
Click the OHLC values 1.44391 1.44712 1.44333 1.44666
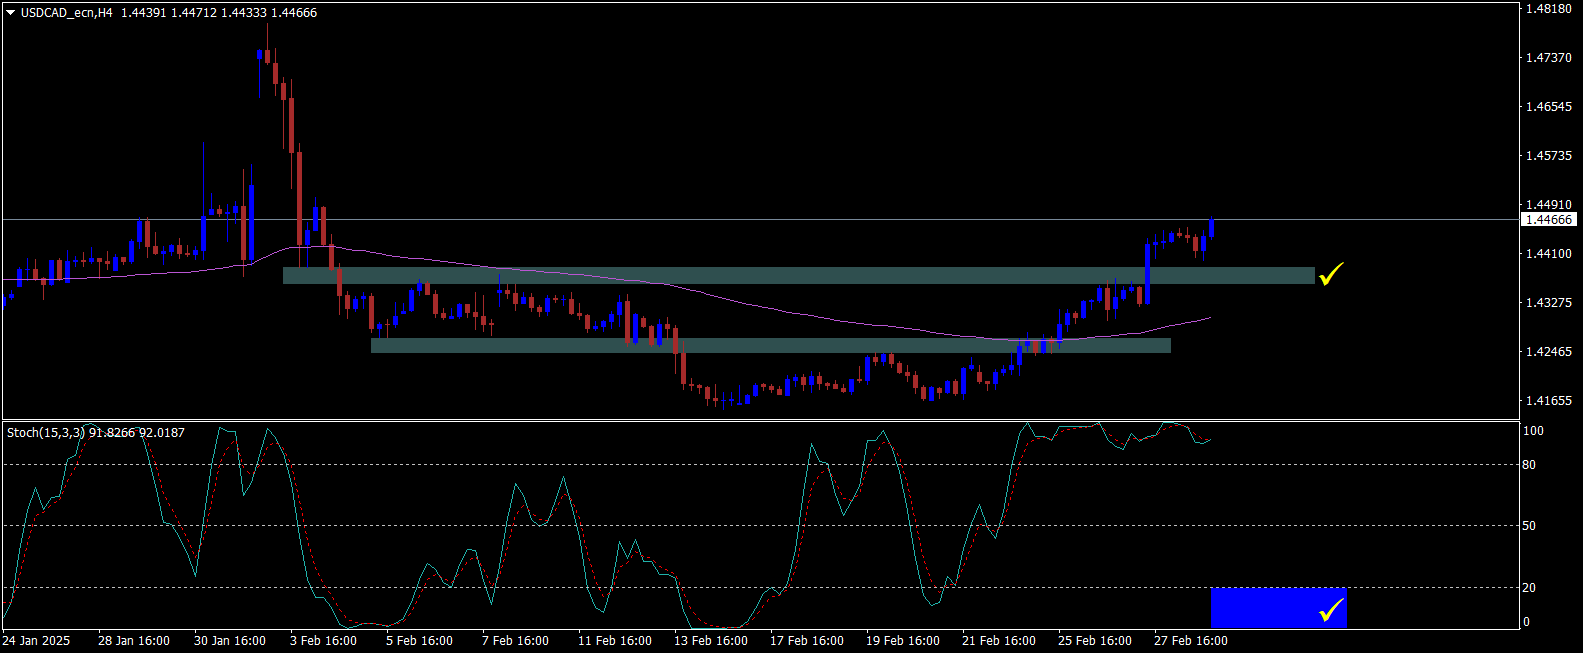coord(219,13)
